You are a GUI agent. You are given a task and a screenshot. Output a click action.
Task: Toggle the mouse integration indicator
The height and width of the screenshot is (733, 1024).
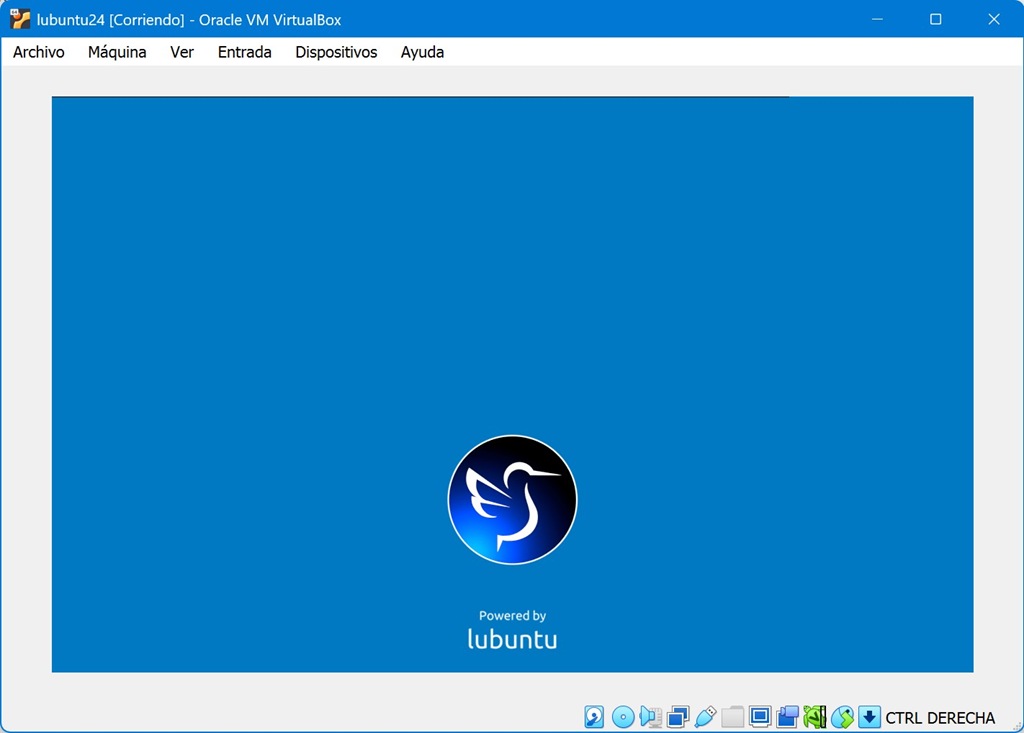coord(842,717)
